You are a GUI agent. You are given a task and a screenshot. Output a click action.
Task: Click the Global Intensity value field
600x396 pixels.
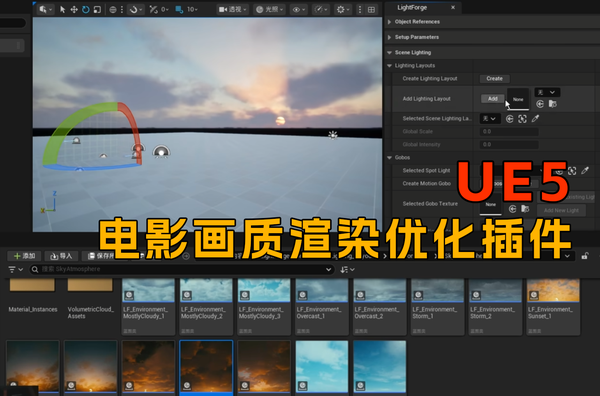pos(509,145)
